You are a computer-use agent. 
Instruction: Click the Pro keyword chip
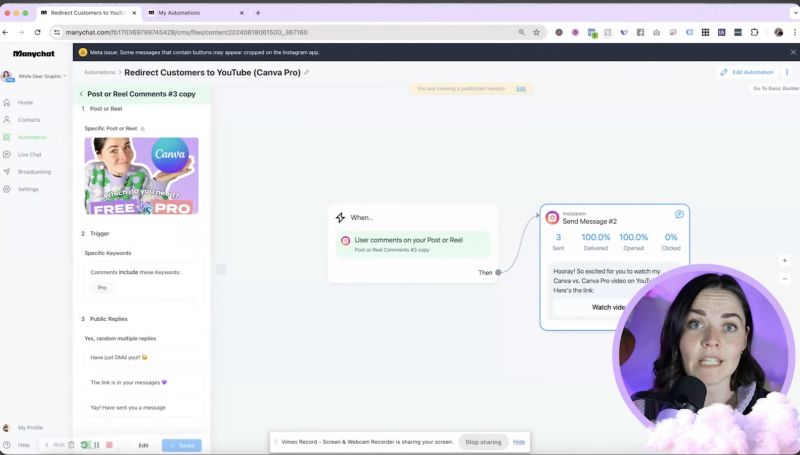[x=102, y=288]
